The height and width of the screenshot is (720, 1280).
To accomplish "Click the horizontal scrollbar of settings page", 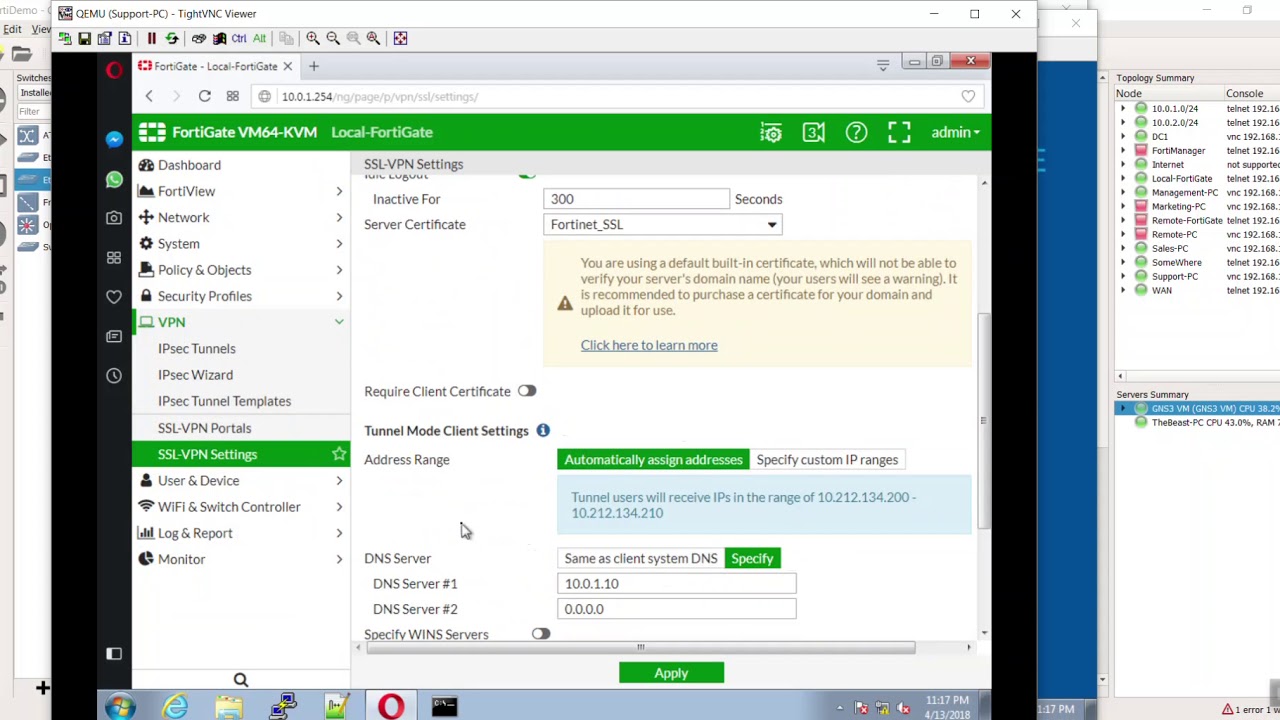I will coord(640,648).
